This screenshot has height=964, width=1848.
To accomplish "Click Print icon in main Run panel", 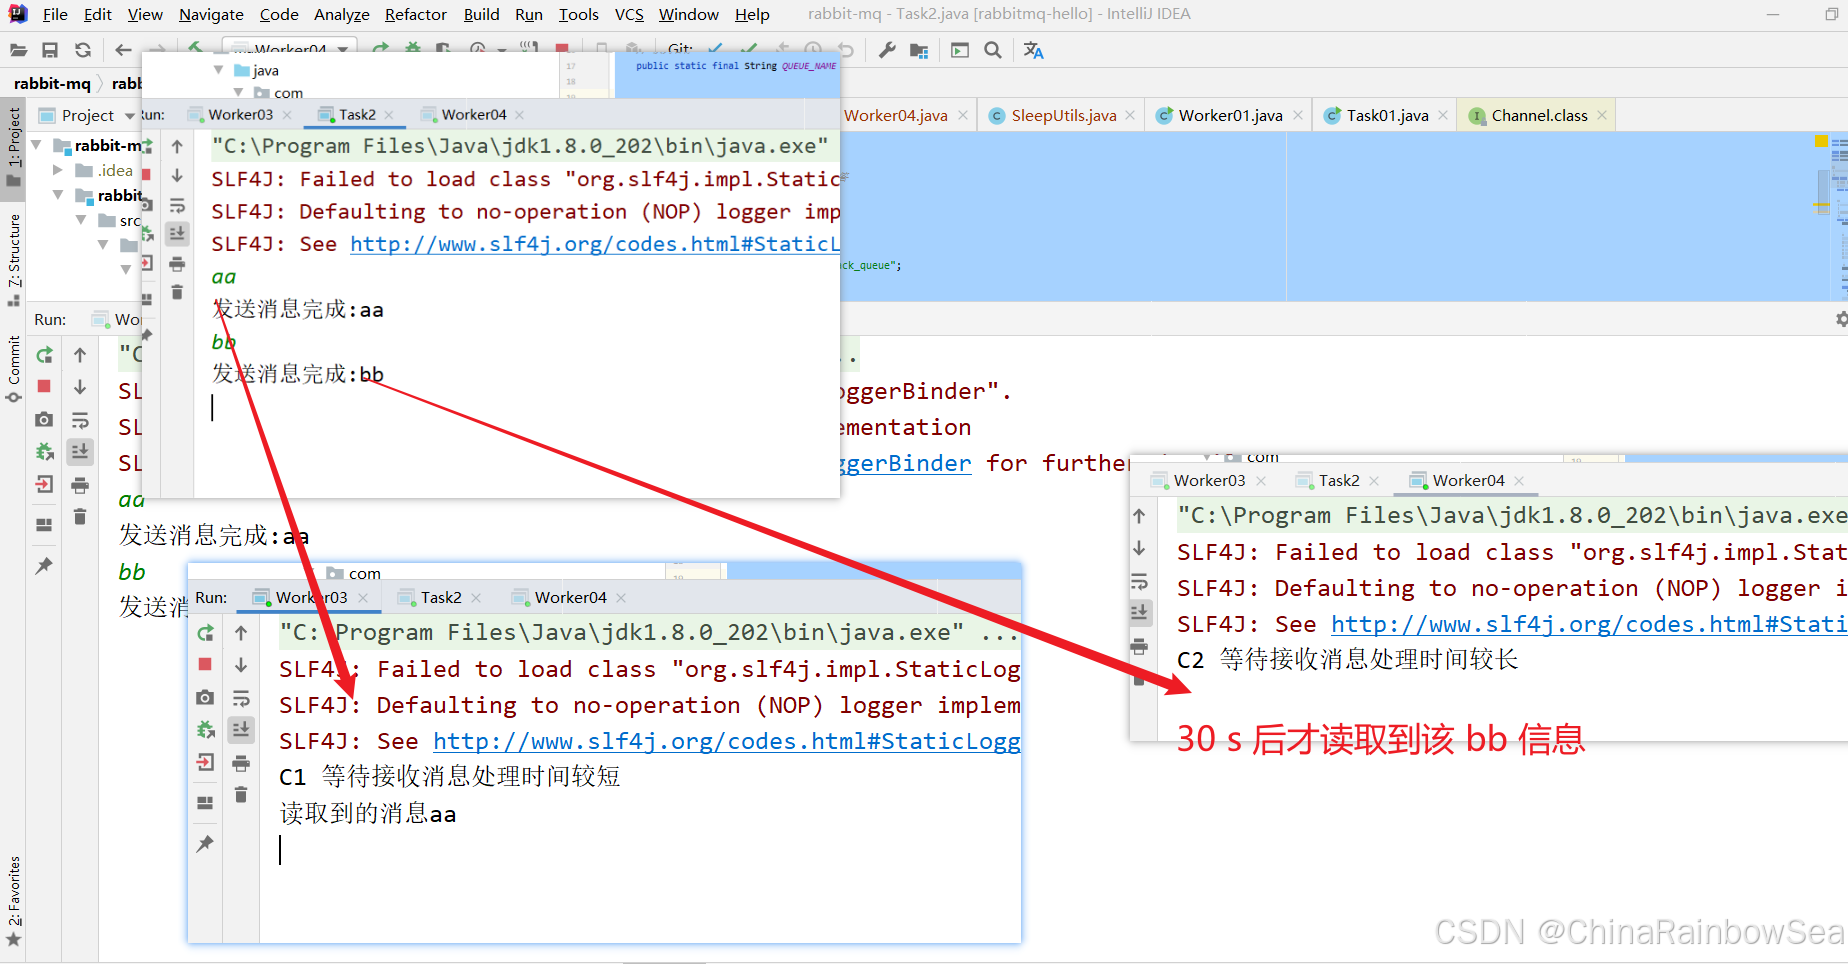I will coord(80,485).
